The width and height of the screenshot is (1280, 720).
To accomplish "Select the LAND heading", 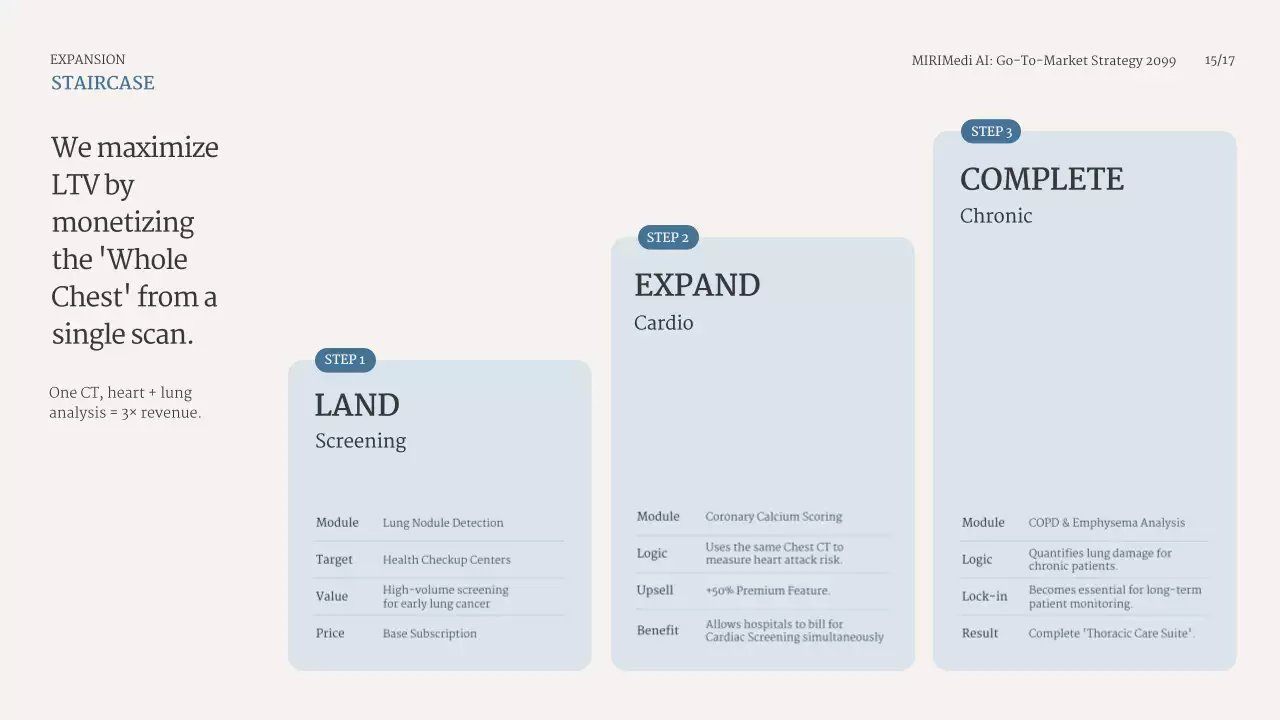I will point(357,405).
